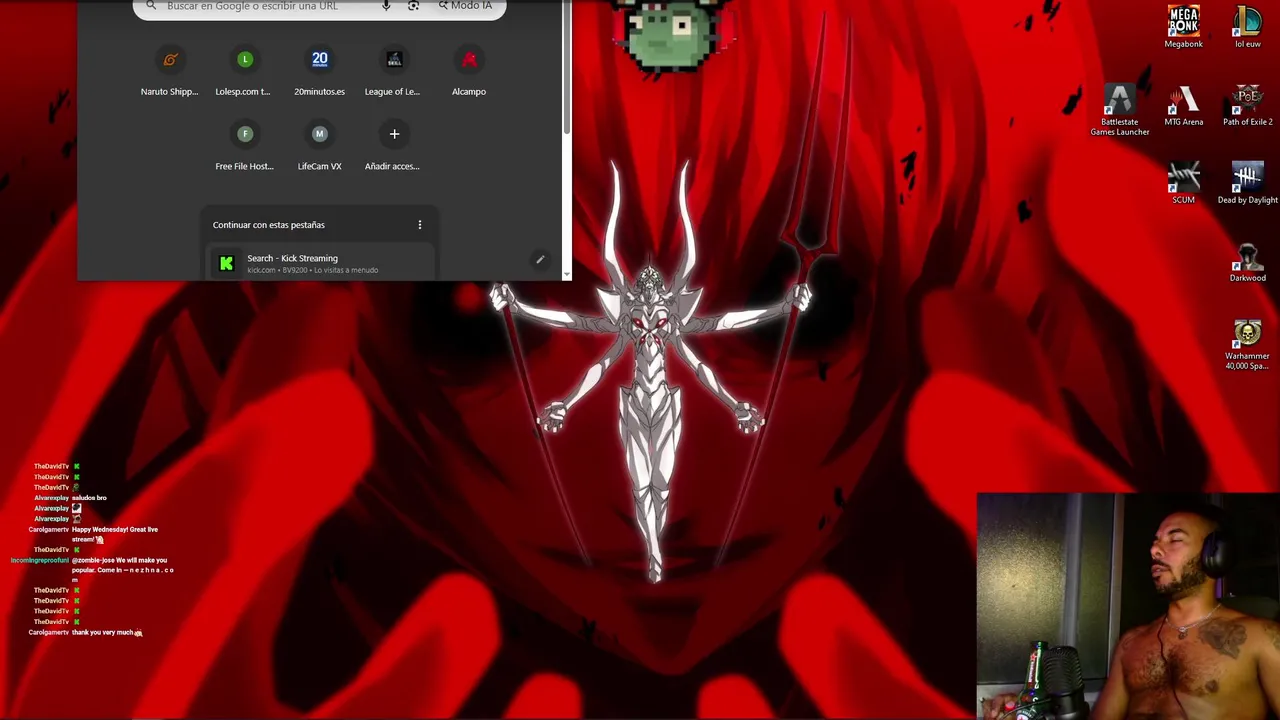Open the Naruto Shipp... shortcut
This screenshot has width=1280, height=720.
[x=169, y=72]
